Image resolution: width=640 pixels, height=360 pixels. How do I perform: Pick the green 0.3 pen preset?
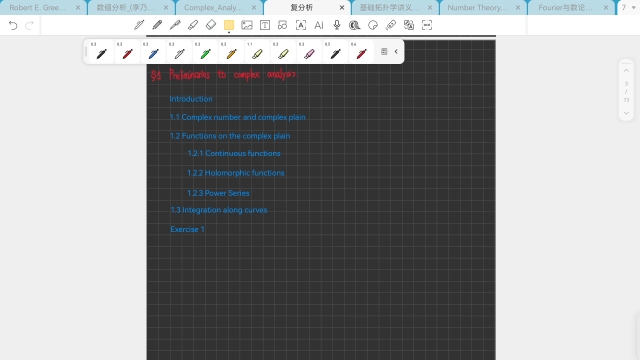[x=205, y=51]
